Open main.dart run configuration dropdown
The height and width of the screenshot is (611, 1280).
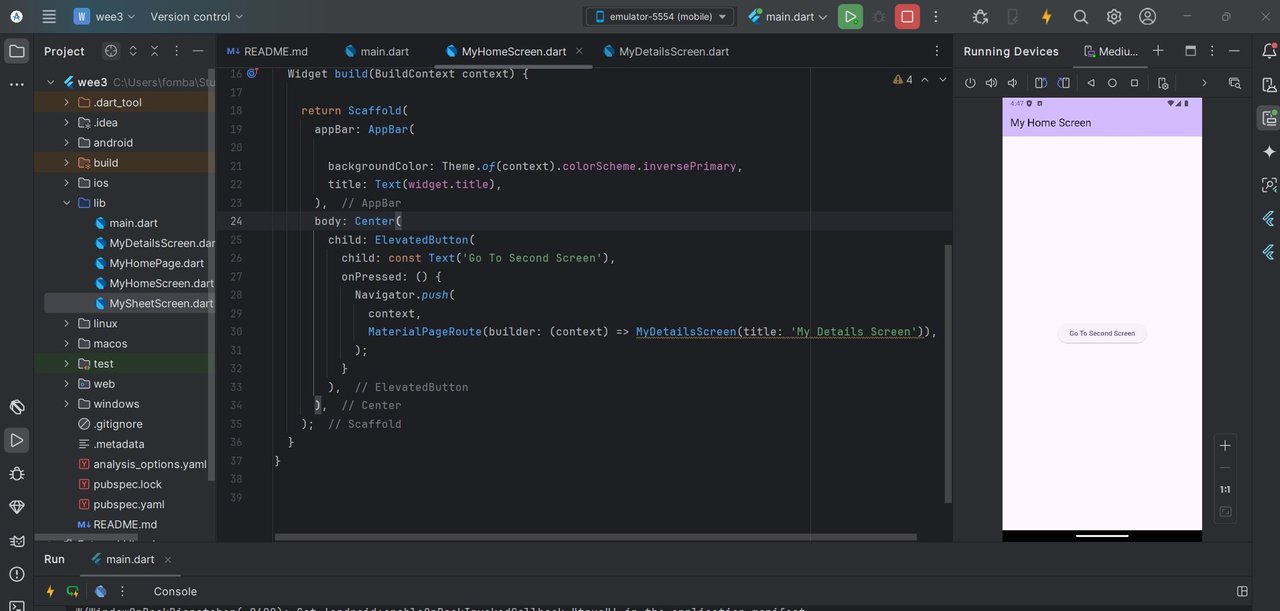click(x=788, y=16)
